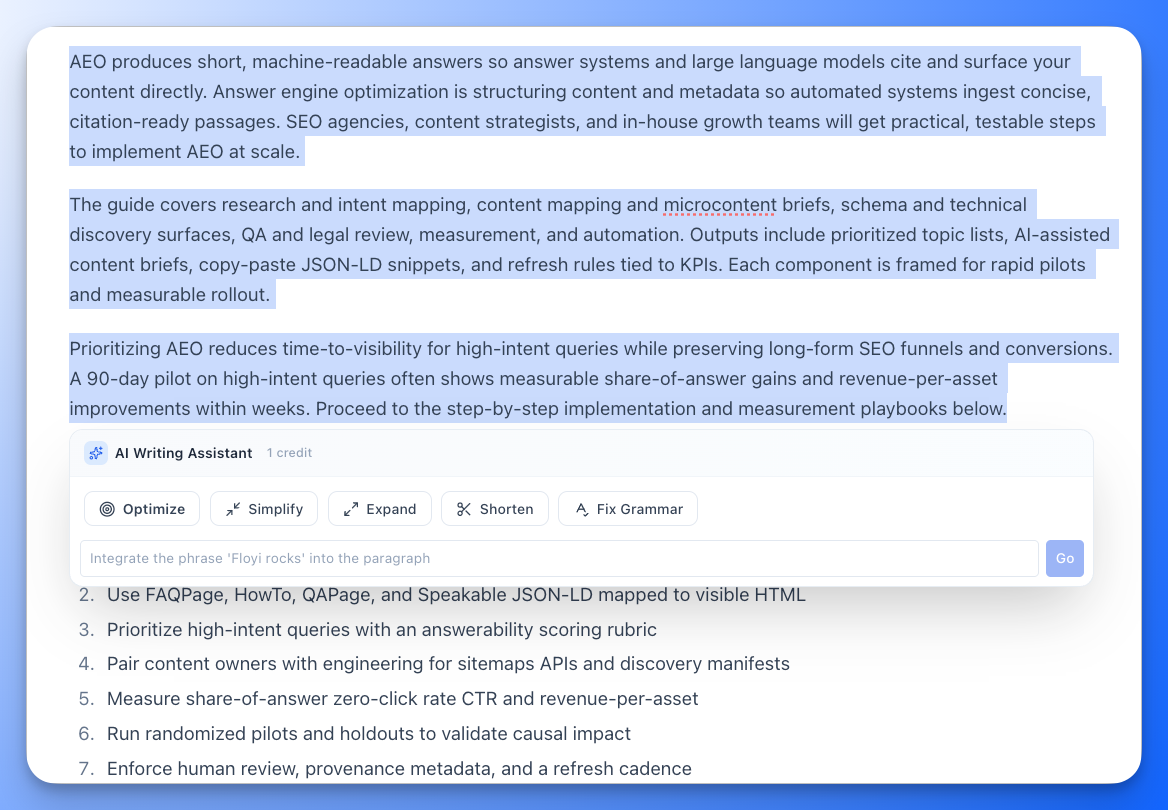Screen dimensions: 1168x810
Task: Click the AI prompt input field
Action: pos(560,558)
